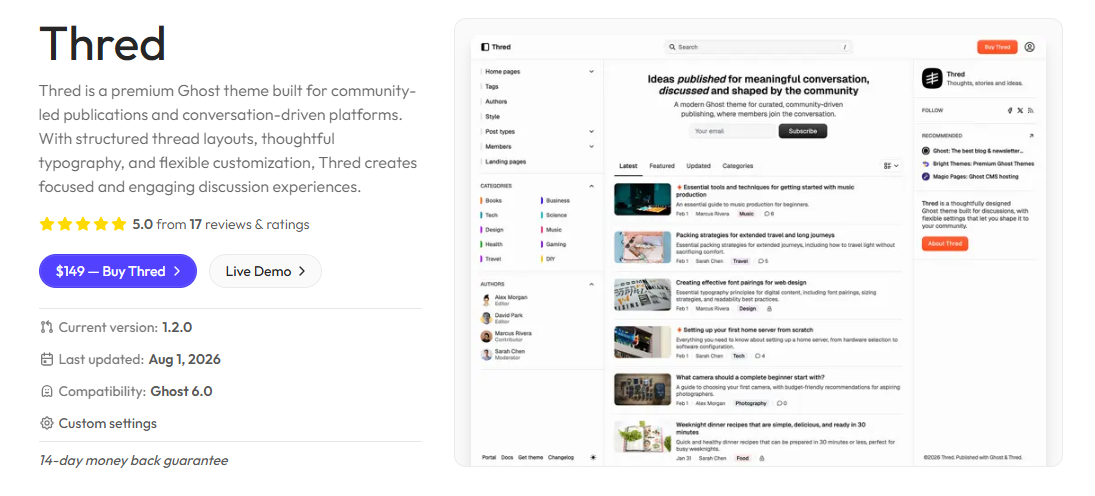Image resolution: width=1095 pixels, height=496 pixels.
Task: Click the Subscribe button
Action: pos(802,131)
